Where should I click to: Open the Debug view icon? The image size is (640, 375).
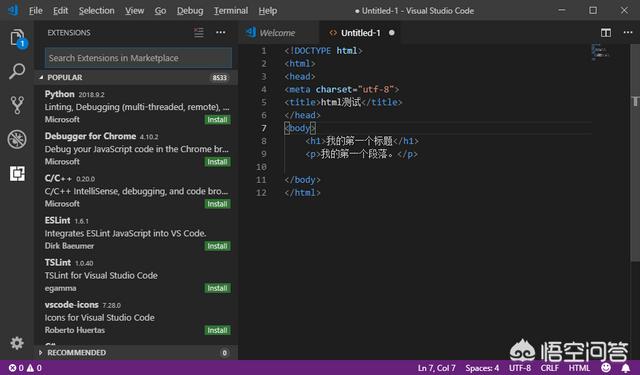17,139
